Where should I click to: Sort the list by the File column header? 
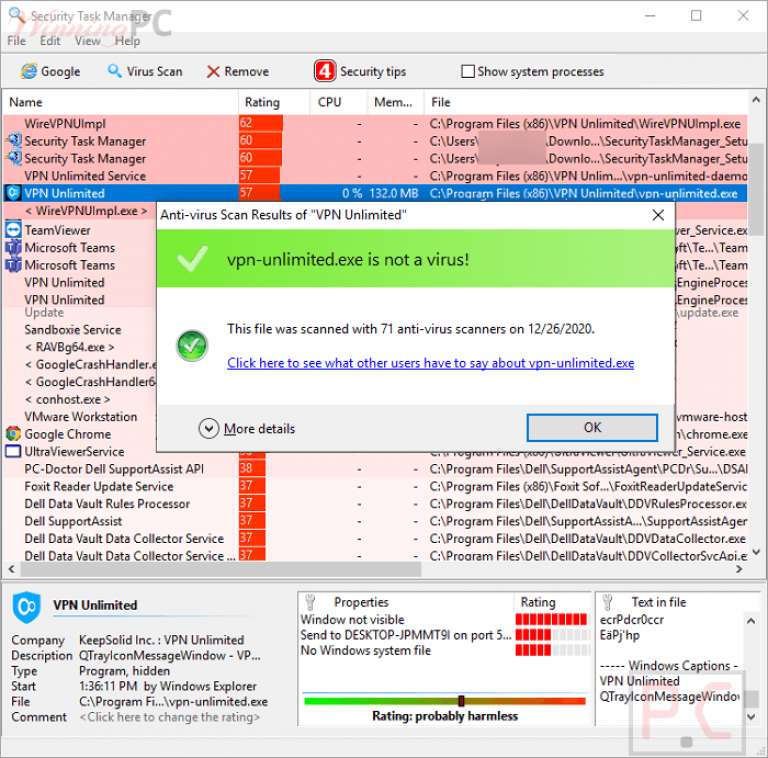[586, 102]
